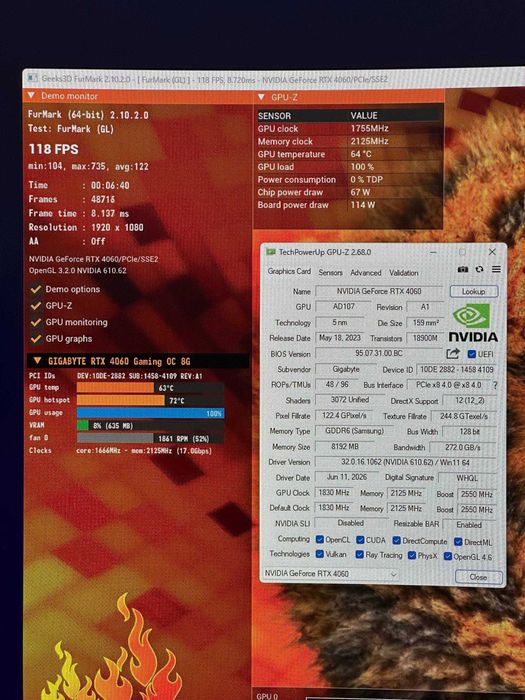Click the OpenGL 3.2.0 NVIDIA 610.62 text
This screenshot has width=525, height=700.
pyautogui.click(x=78, y=271)
